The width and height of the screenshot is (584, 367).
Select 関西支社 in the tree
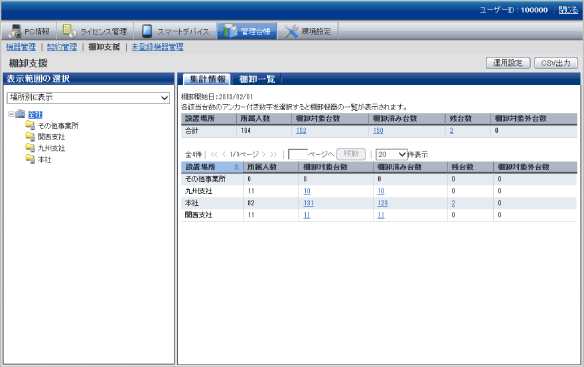[x=51, y=137]
